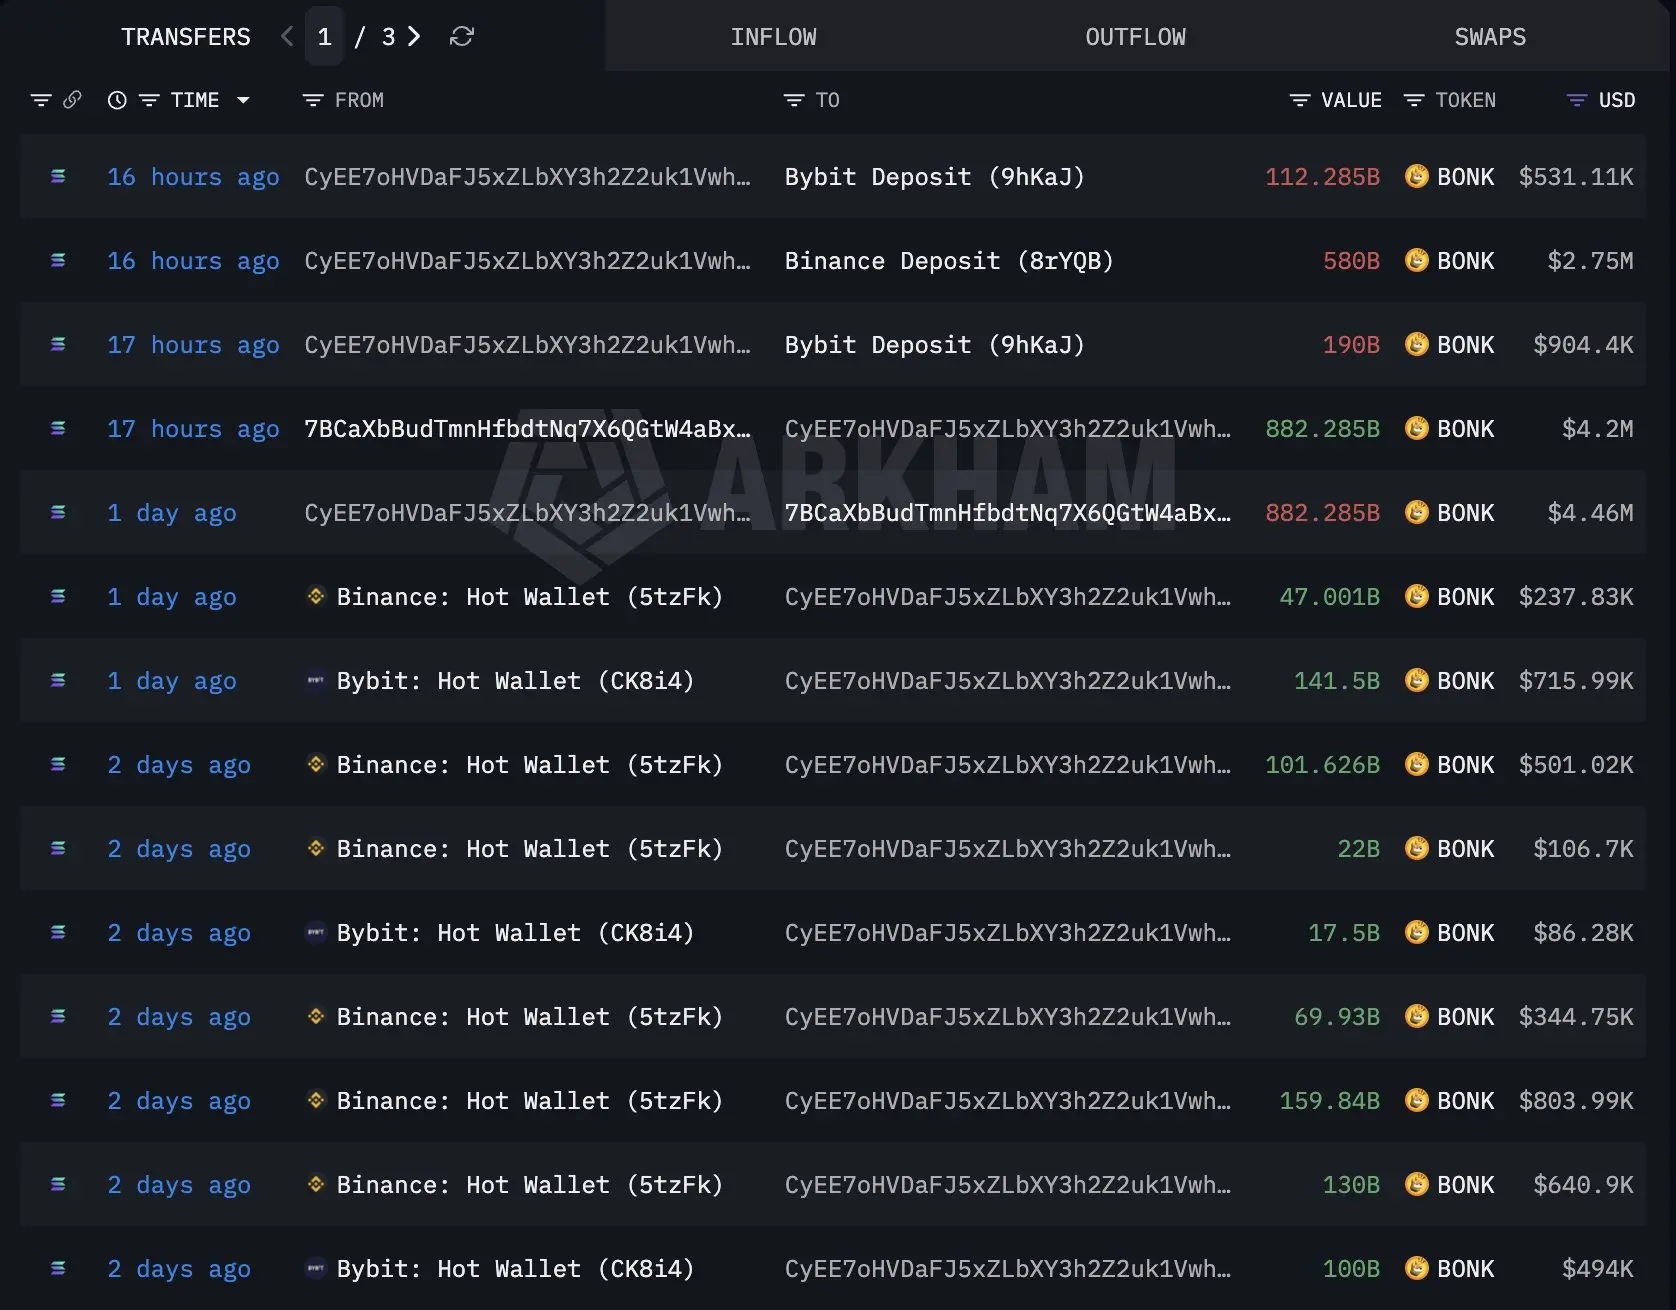This screenshot has height=1310, width=1676.
Task: Click Solana chain icon on 190B row
Action: (x=58, y=344)
